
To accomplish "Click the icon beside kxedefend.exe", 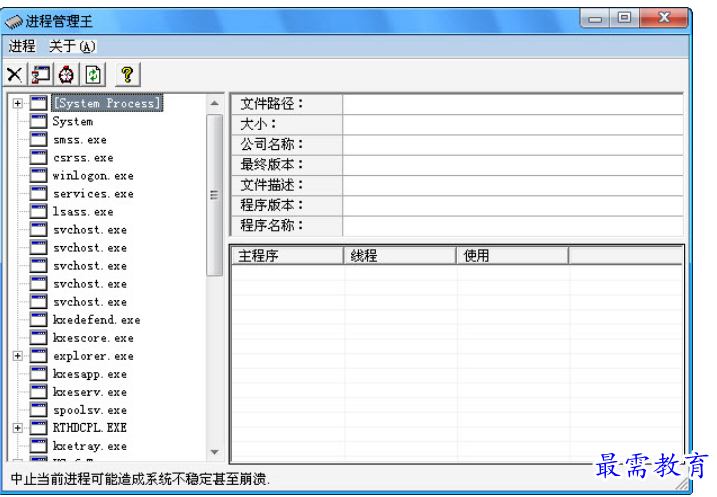I will 38,320.
